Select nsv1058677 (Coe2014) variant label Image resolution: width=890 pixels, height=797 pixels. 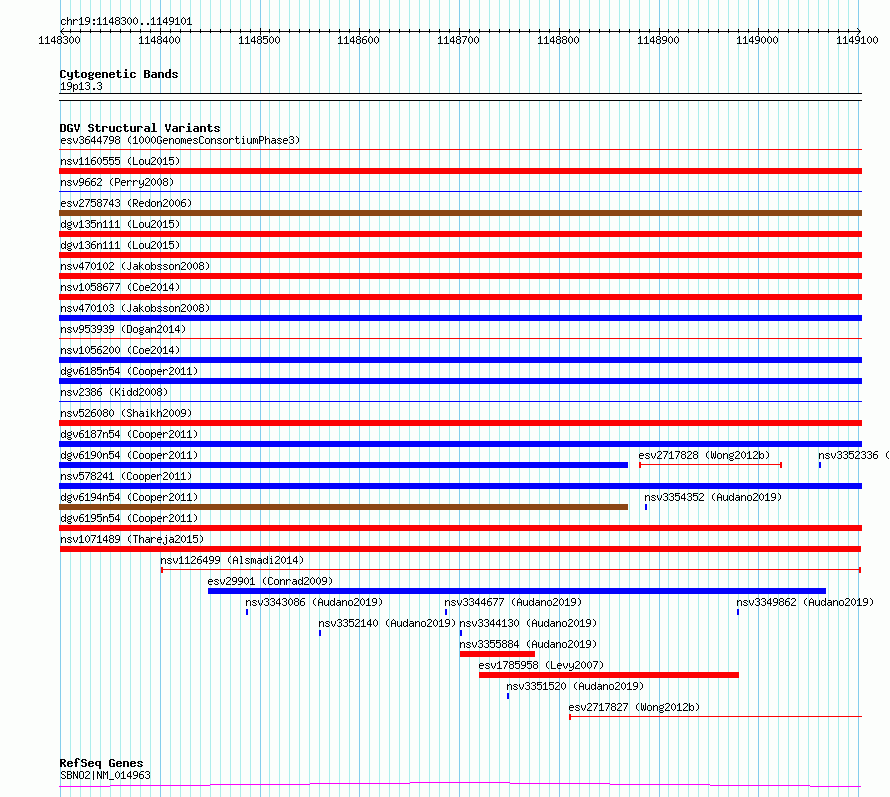(x=120, y=287)
